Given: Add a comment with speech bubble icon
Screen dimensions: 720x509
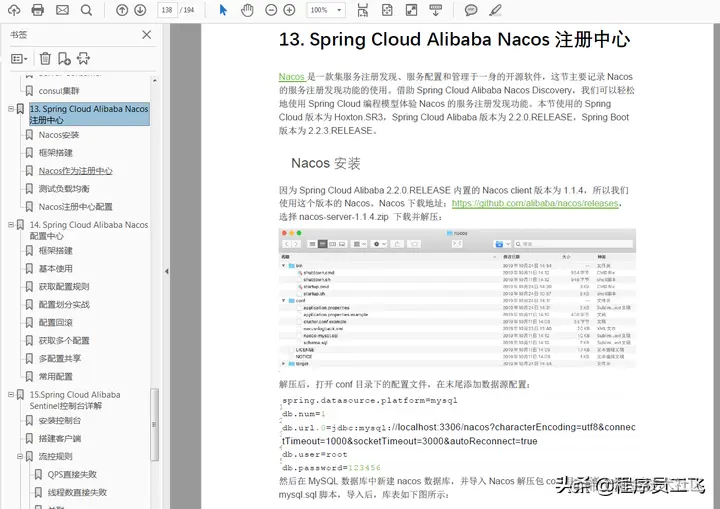Looking at the screenshot, I should pos(471,10).
